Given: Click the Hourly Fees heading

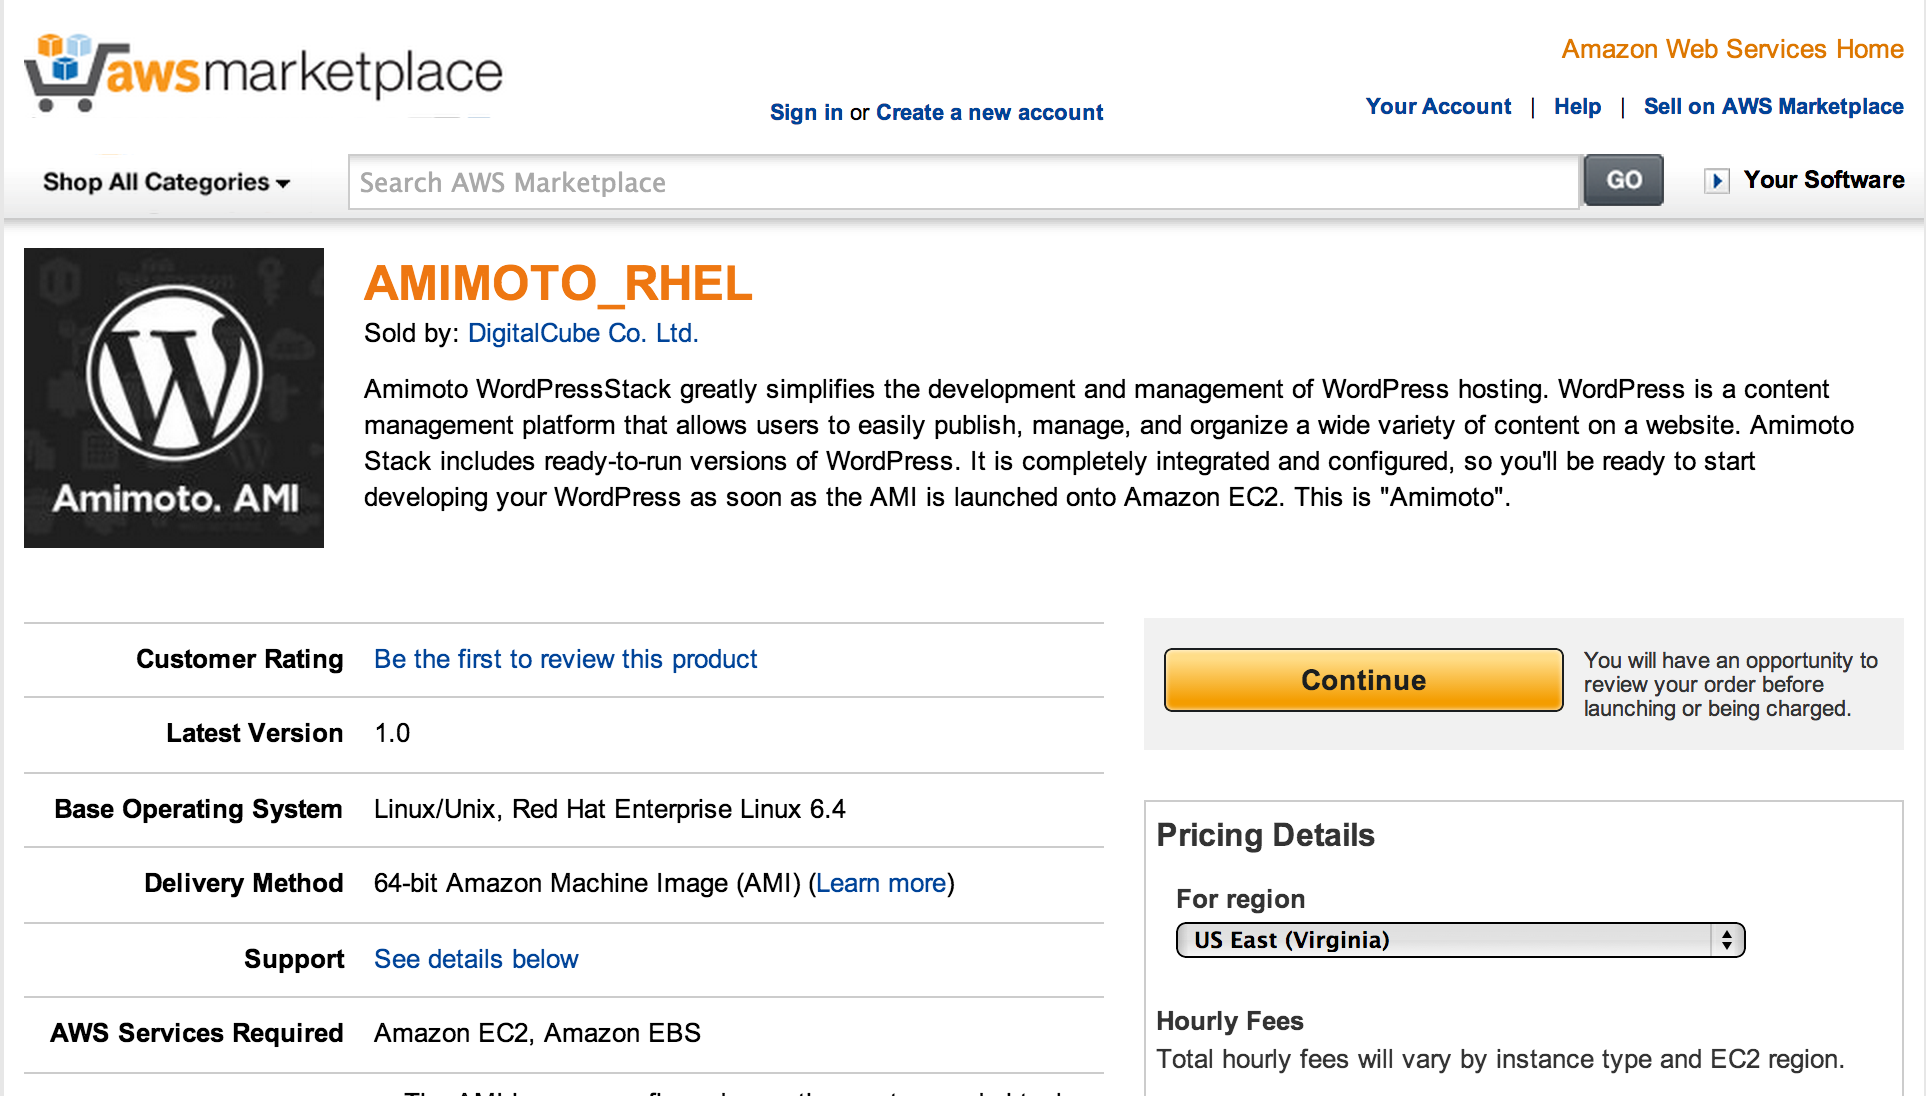Looking at the screenshot, I should [1230, 1021].
